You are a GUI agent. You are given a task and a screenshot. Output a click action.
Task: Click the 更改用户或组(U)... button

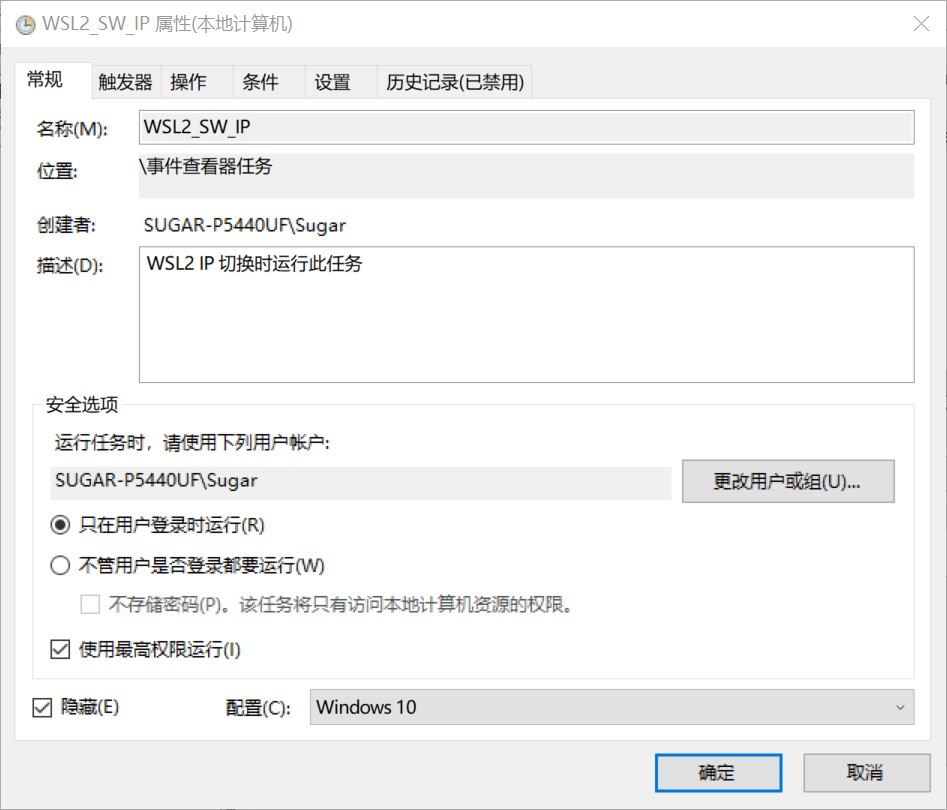click(x=788, y=481)
